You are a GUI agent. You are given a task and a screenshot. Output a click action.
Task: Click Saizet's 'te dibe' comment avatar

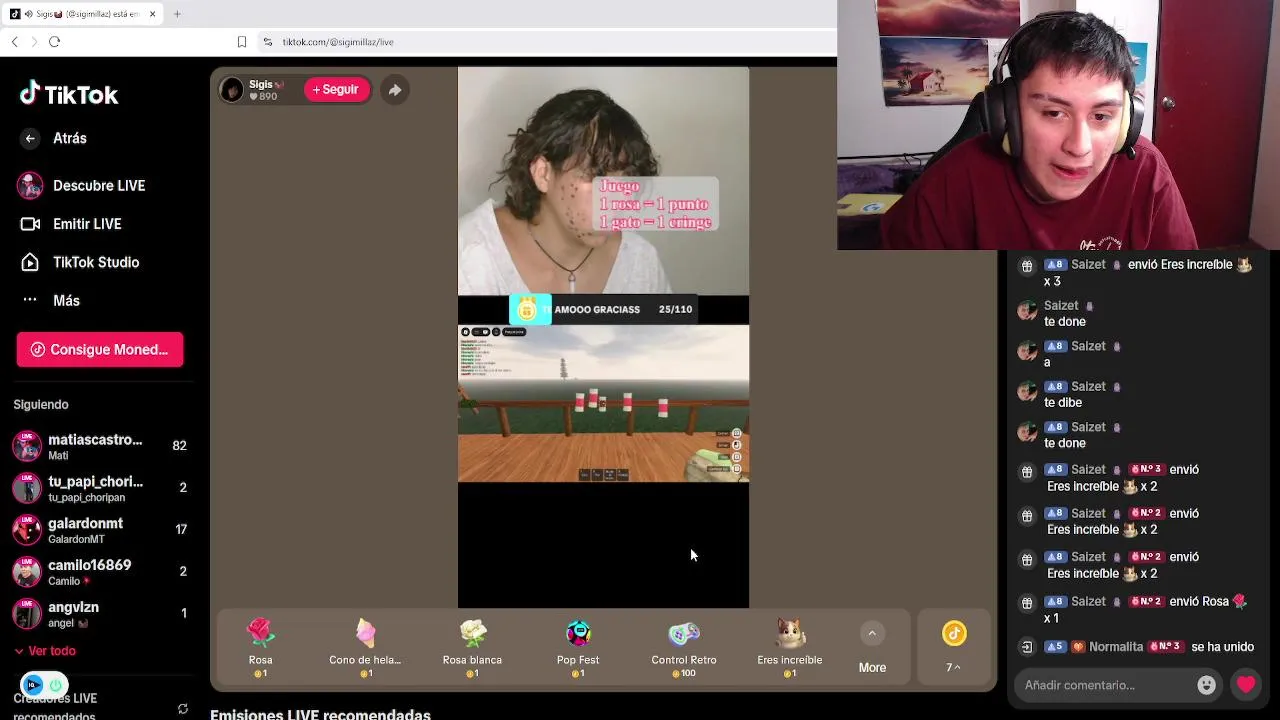1027,392
